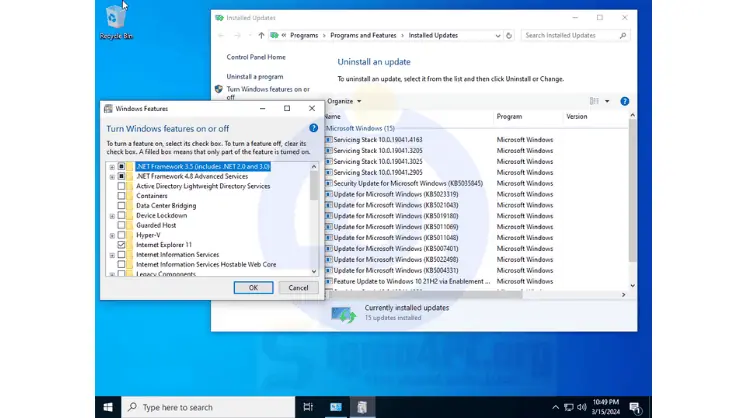
Task: Go up one level in navigation
Action: tap(262, 35)
